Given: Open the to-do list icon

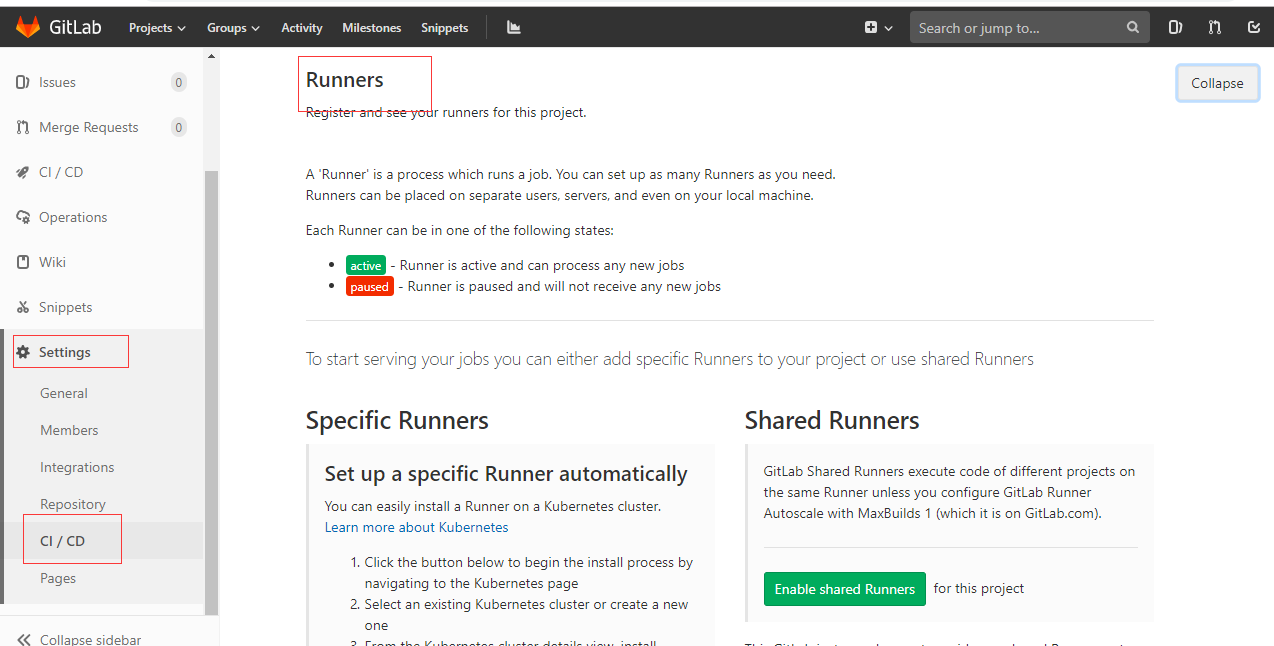Looking at the screenshot, I should 1254,28.
